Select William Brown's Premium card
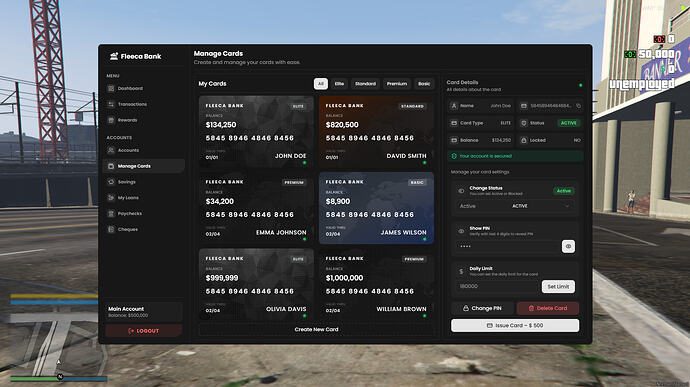This screenshot has height=387, width=690. point(376,285)
